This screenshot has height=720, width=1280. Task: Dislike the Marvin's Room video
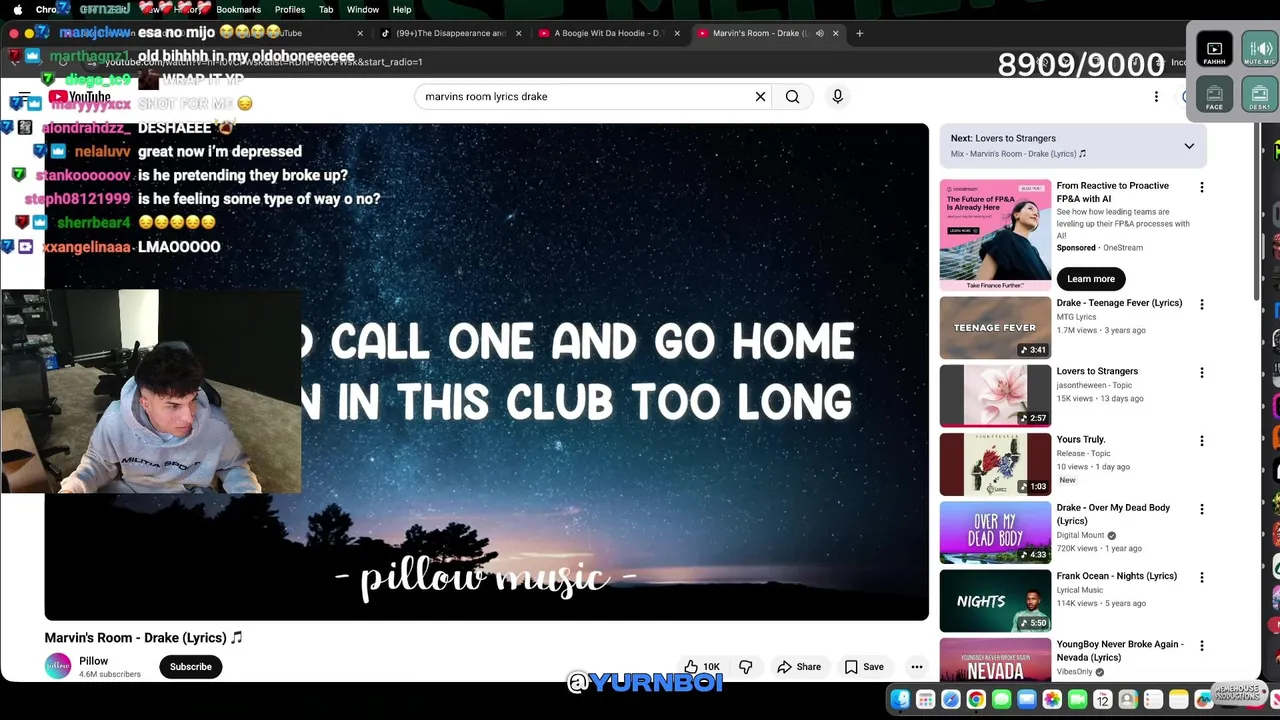pos(746,667)
